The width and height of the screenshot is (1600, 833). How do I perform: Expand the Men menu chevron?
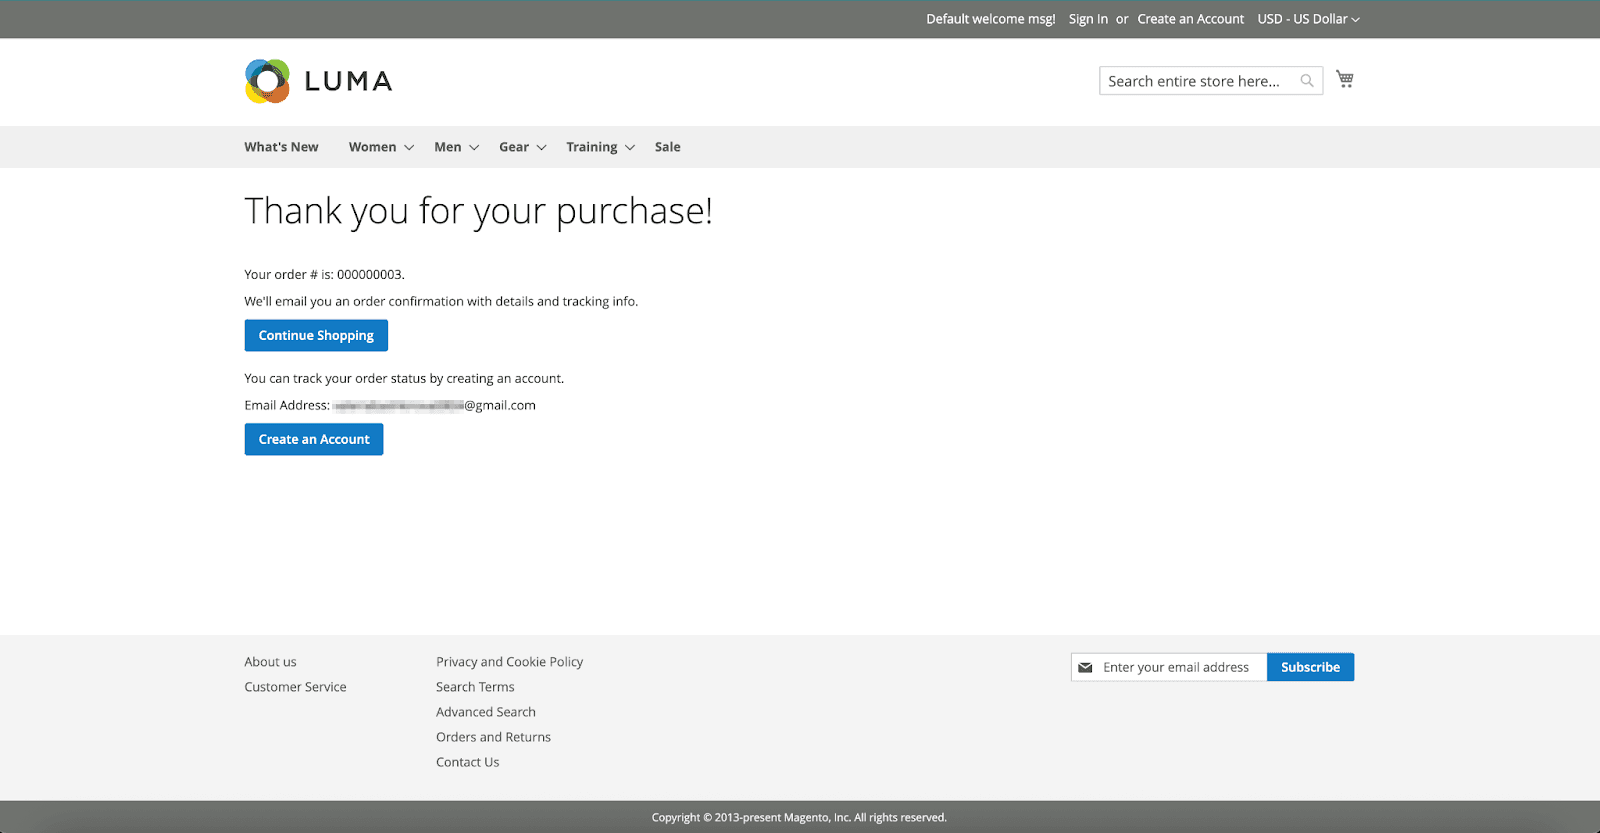click(x=474, y=148)
